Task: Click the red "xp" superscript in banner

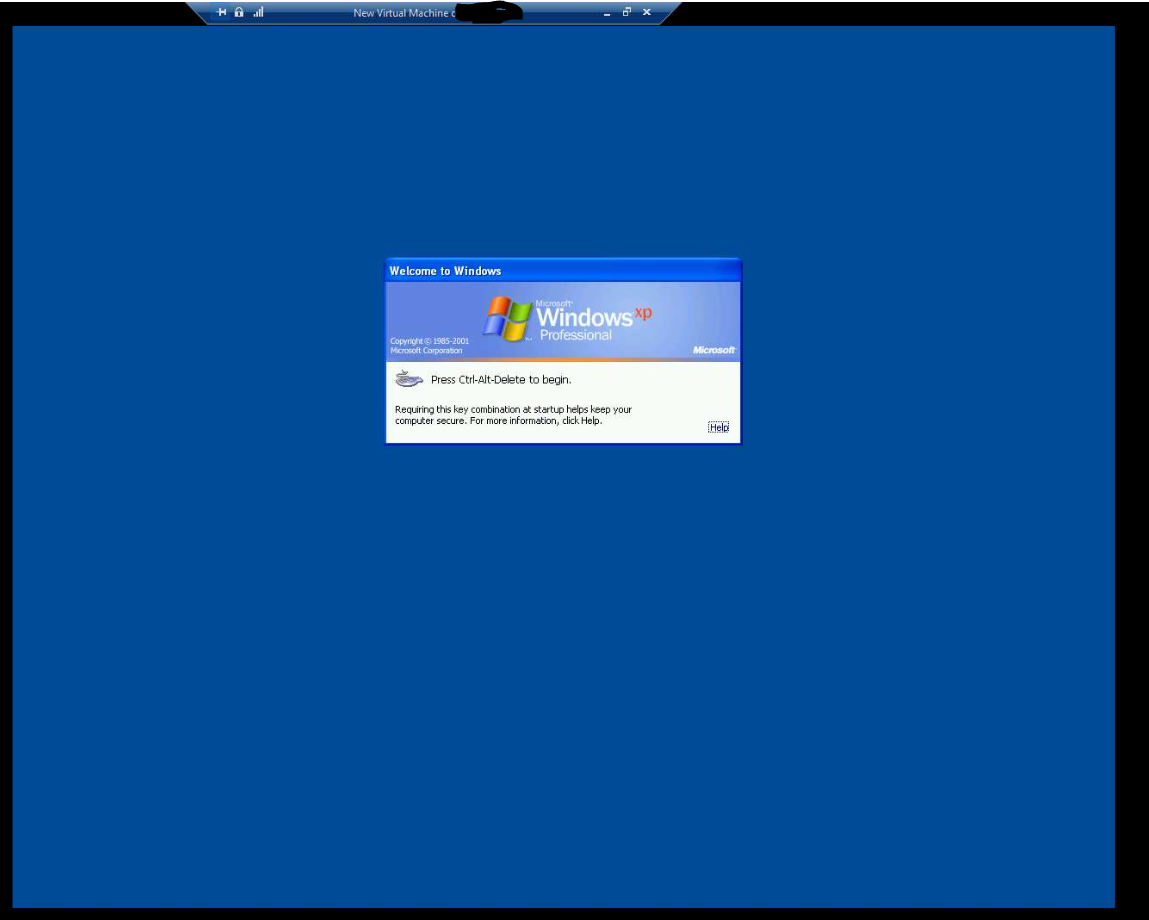Action: click(643, 313)
